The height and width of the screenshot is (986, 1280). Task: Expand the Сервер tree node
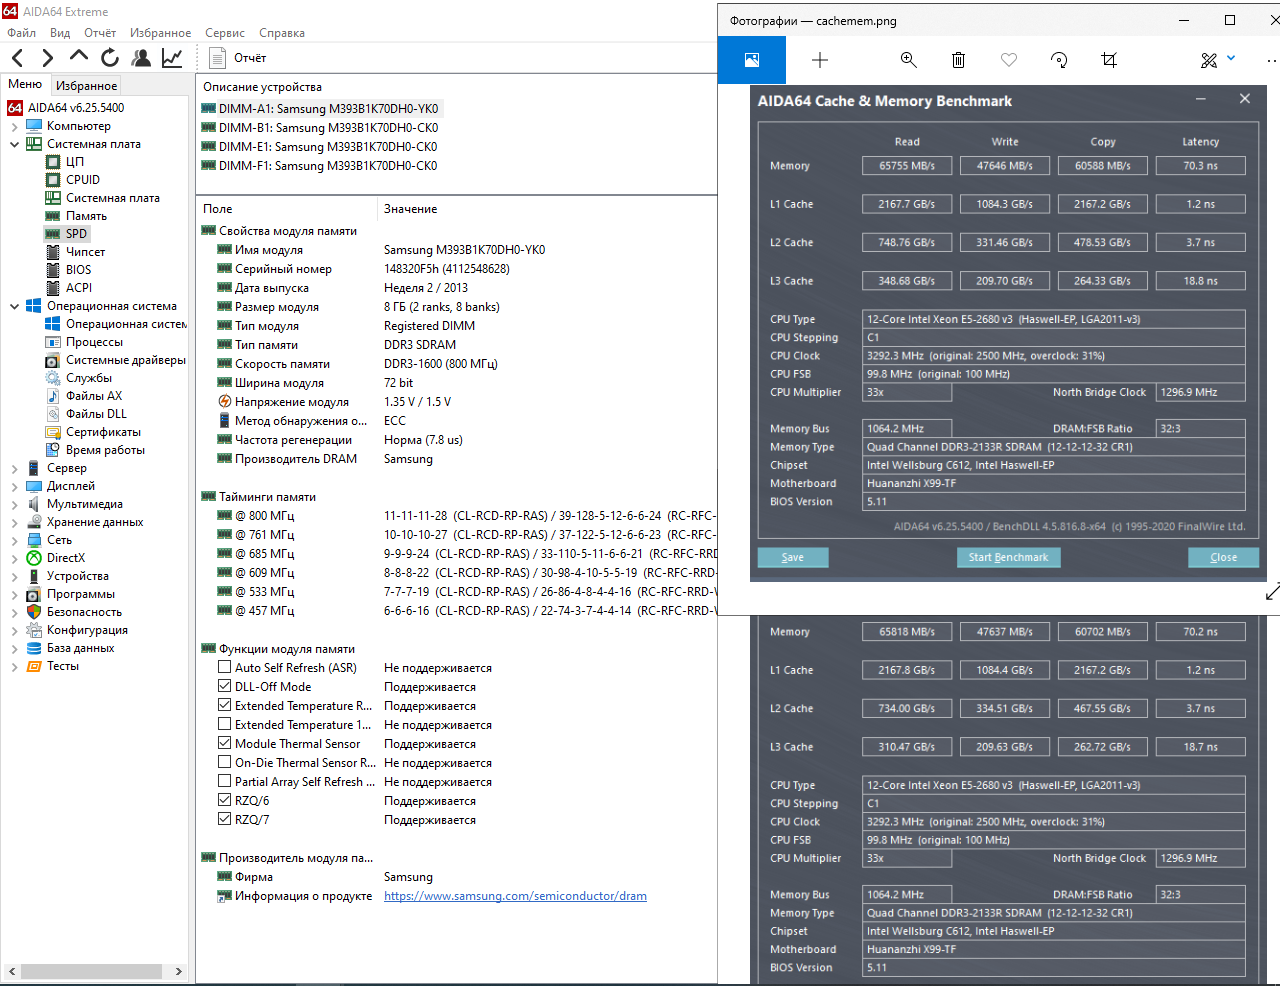pyautogui.click(x=14, y=469)
